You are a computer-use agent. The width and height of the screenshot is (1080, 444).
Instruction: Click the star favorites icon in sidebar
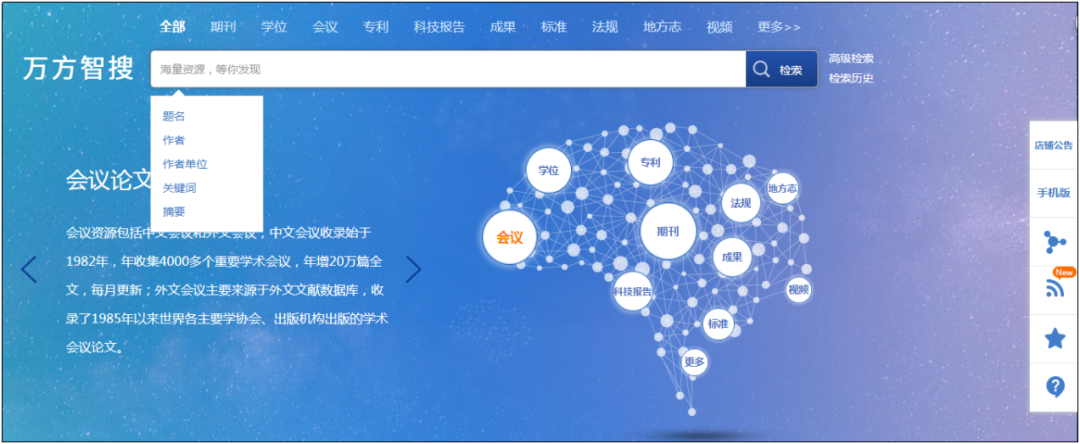pyautogui.click(x=1054, y=338)
